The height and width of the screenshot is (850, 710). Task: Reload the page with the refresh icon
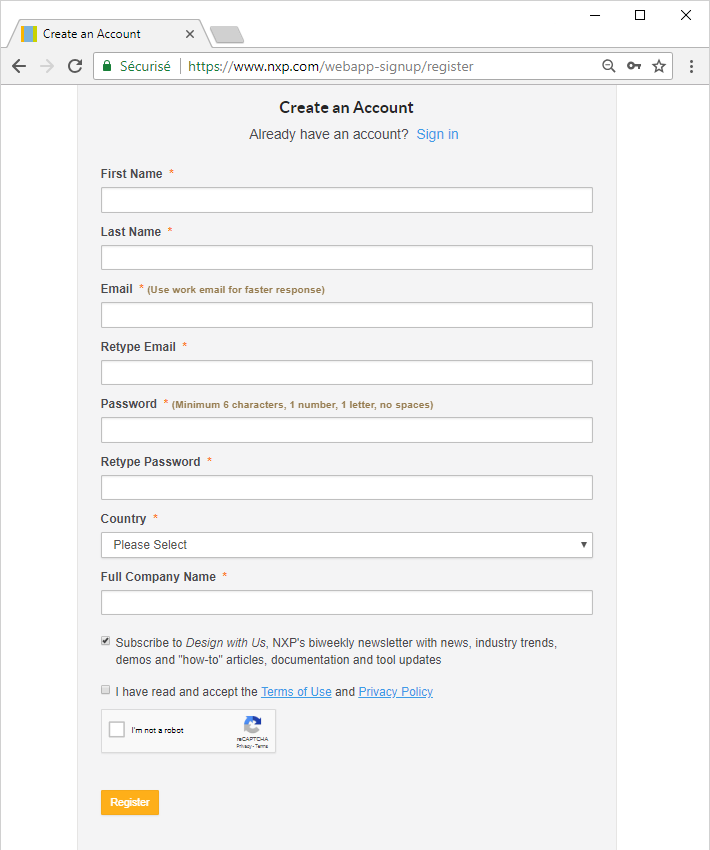pyautogui.click(x=75, y=66)
